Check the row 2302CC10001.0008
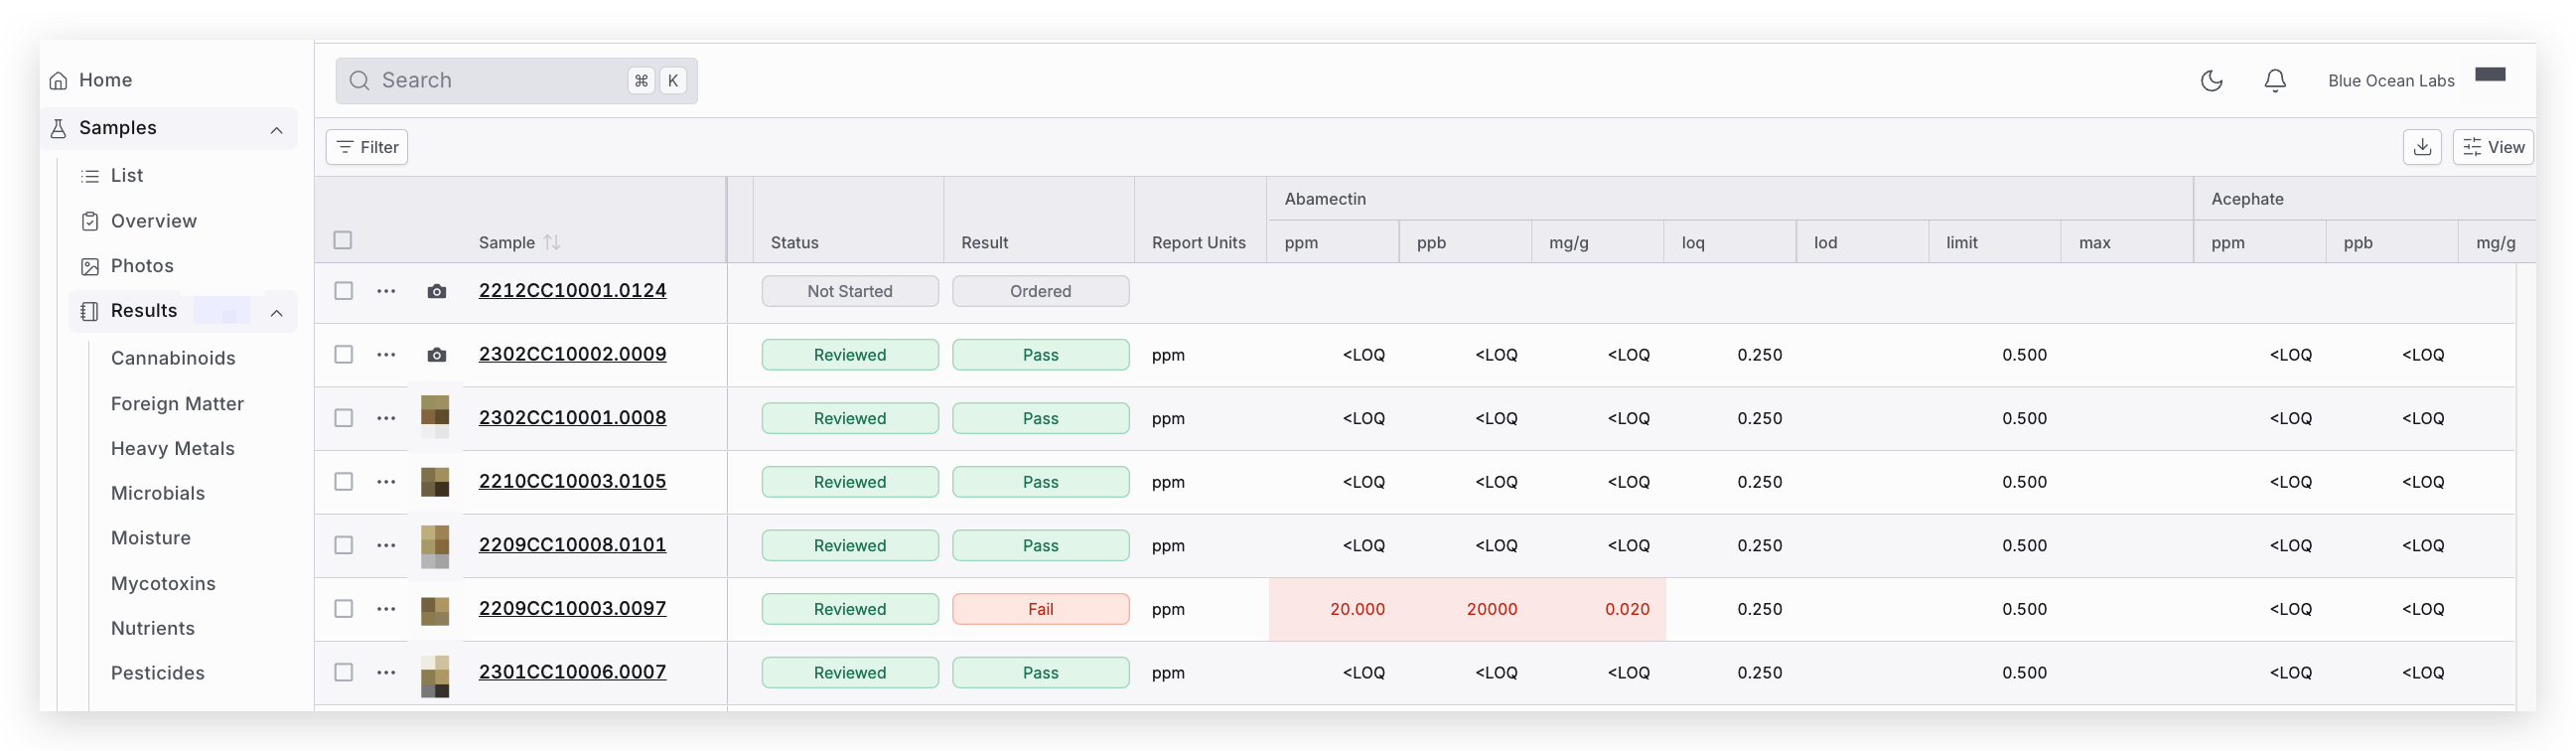Screen dimensions: 2576x751 [x=344, y=418]
